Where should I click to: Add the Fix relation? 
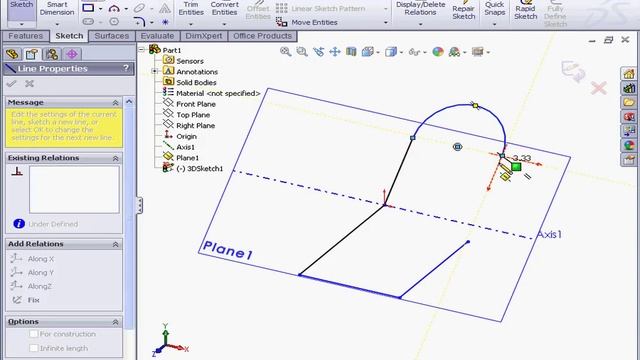(25, 300)
